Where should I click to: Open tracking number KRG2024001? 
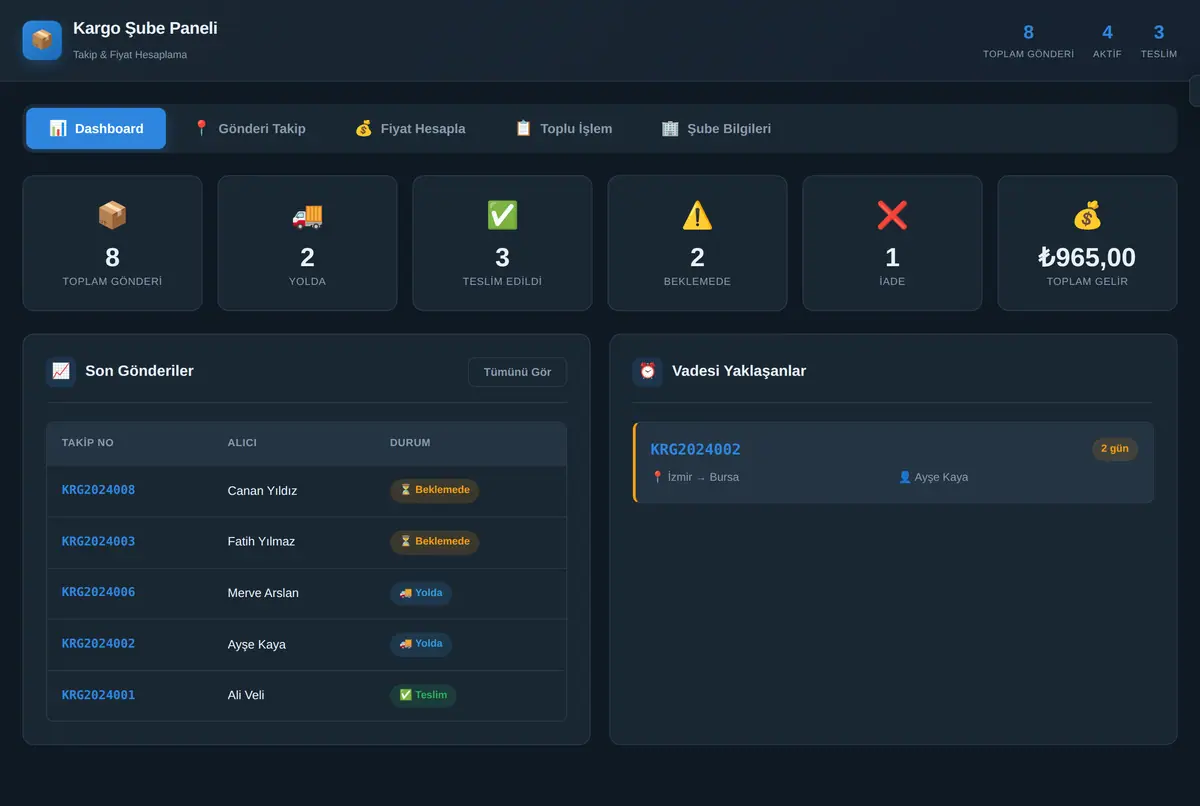tap(98, 695)
